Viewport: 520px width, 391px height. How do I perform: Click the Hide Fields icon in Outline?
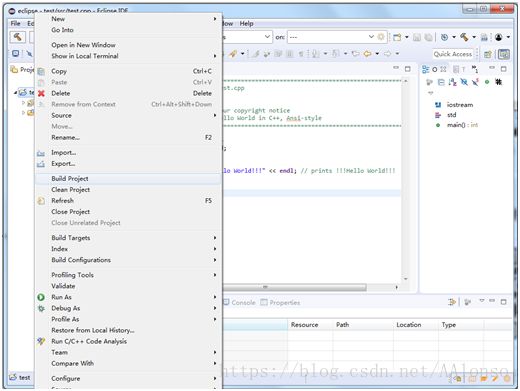464,82
